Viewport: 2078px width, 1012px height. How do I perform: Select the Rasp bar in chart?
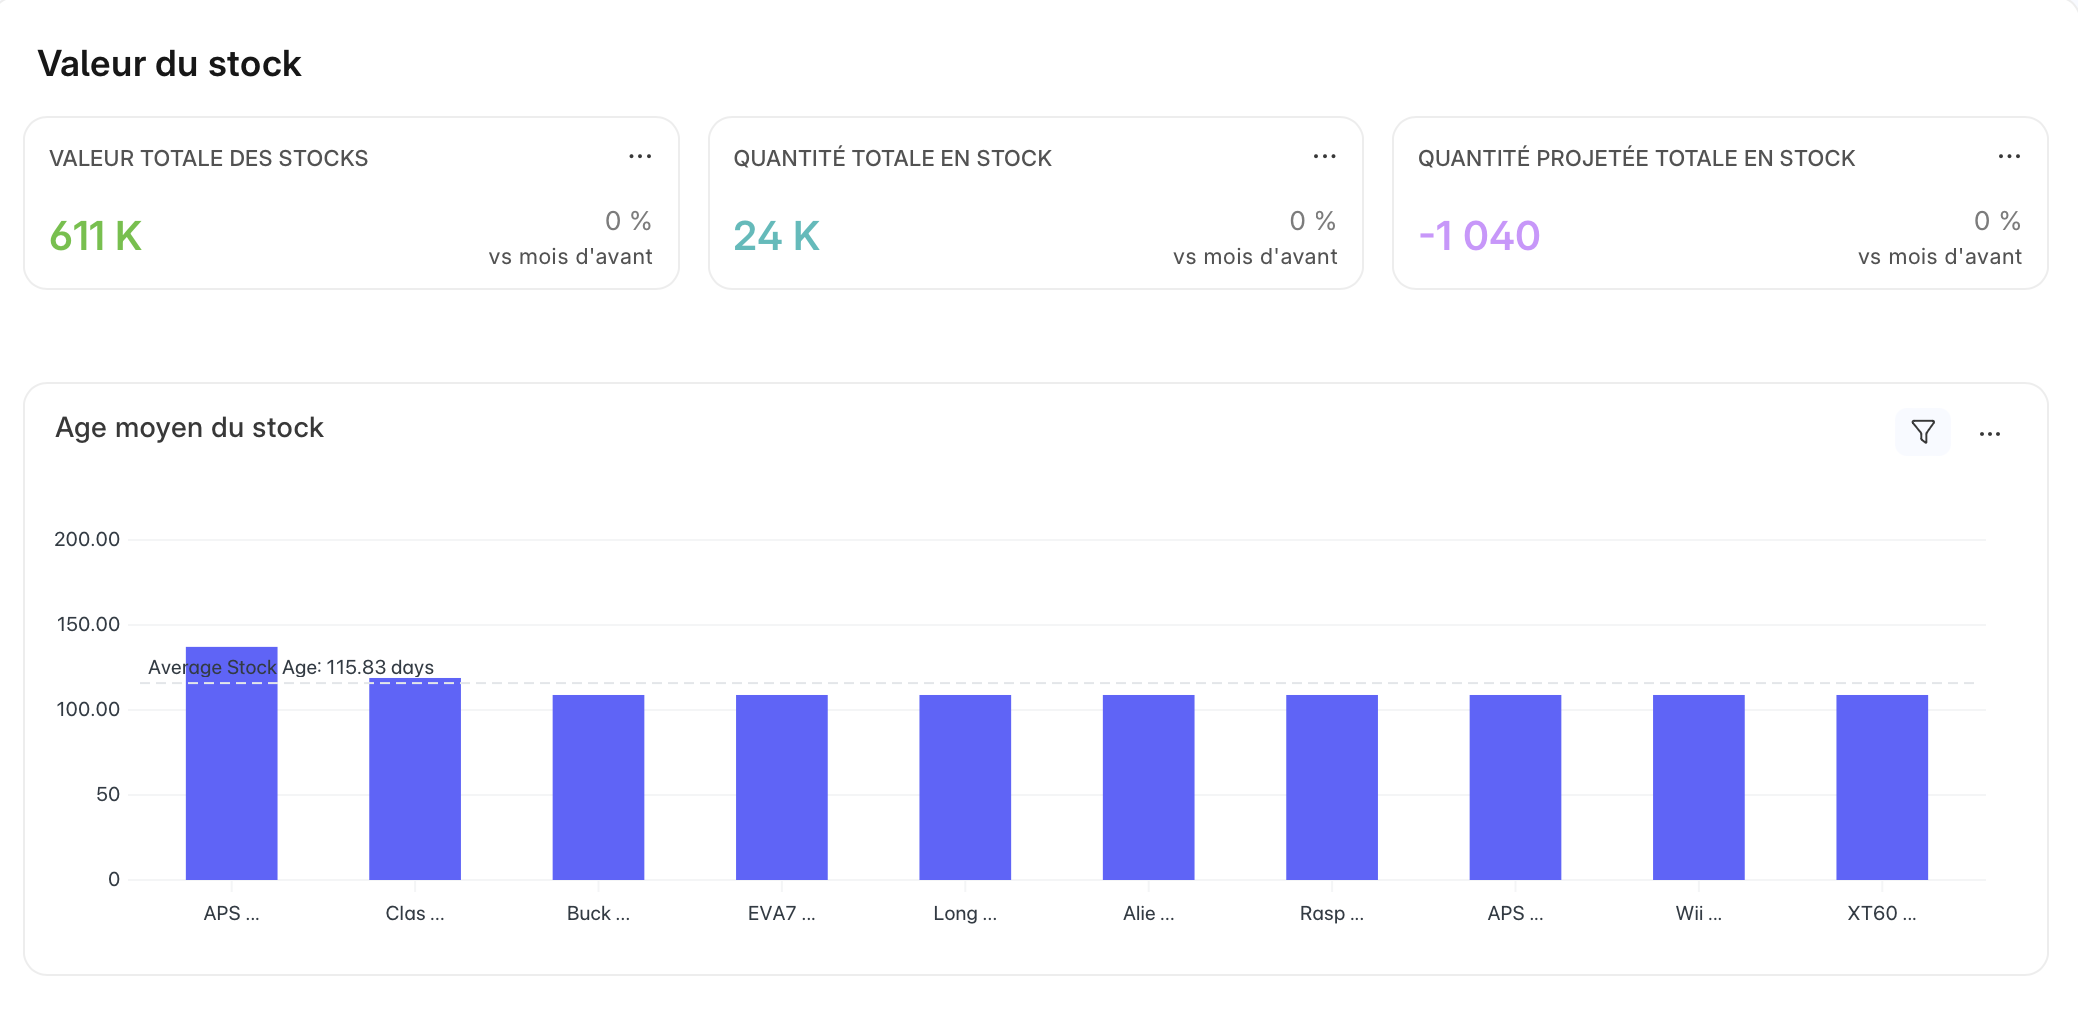click(x=1332, y=787)
